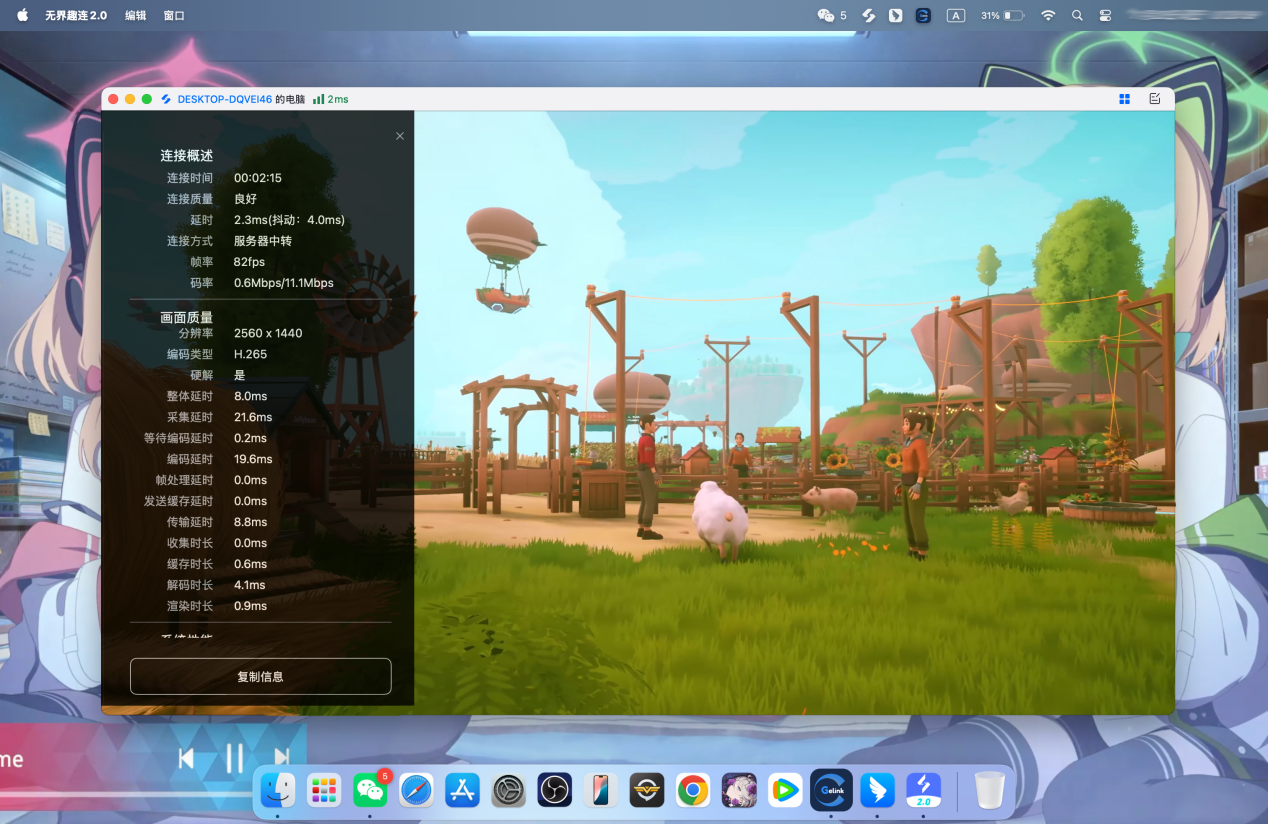Click the airship in the remote game view
This screenshot has height=824, width=1268.
coord(505,258)
